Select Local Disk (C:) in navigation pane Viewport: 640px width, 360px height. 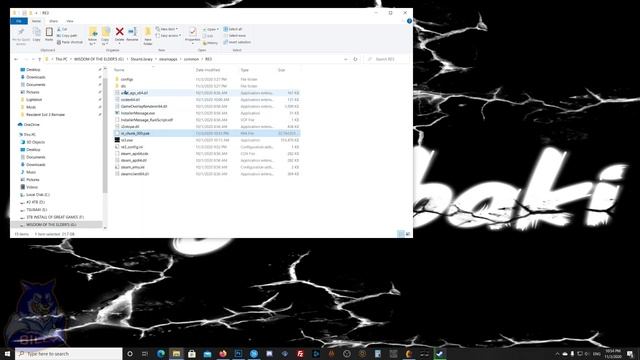38,195
